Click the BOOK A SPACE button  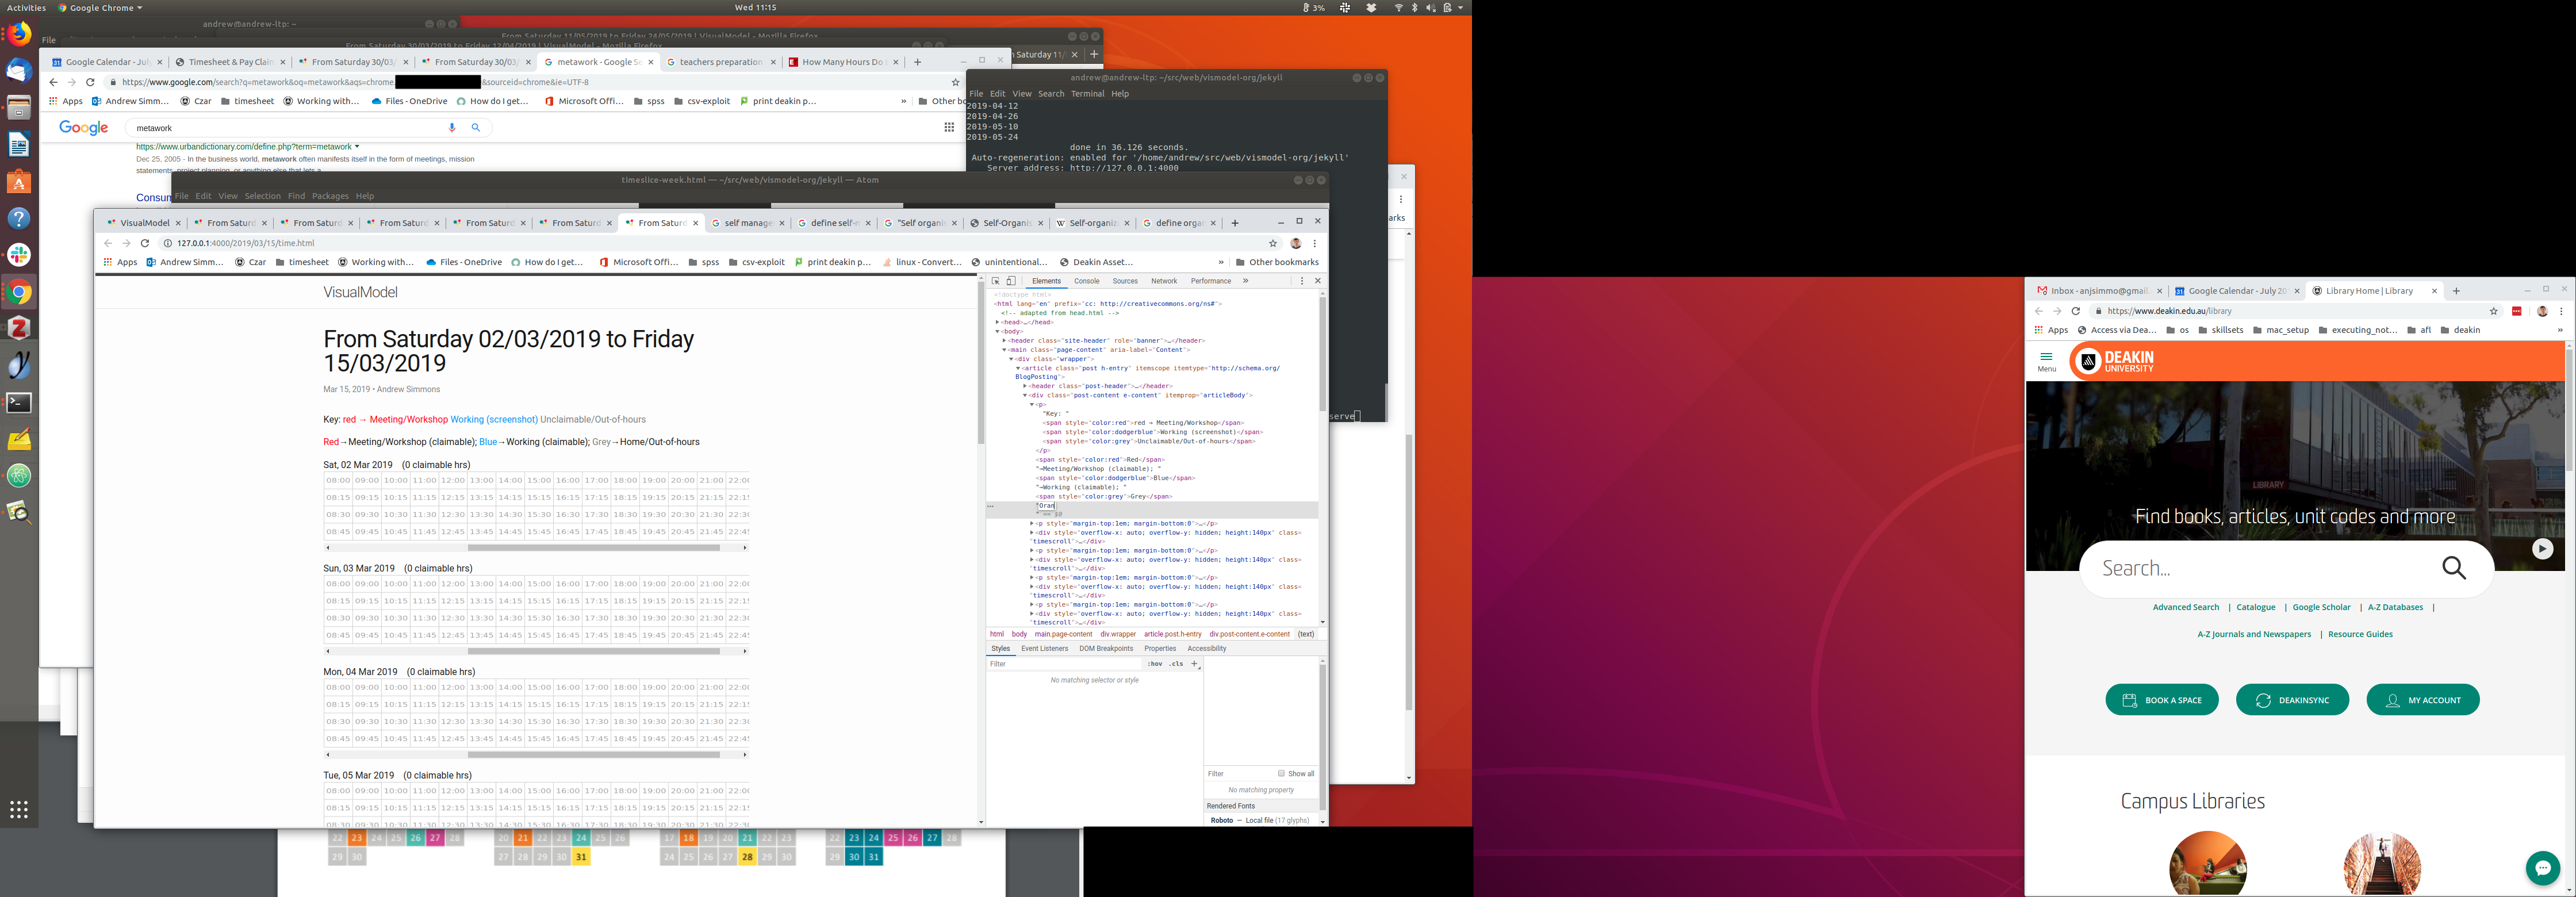point(2161,700)
